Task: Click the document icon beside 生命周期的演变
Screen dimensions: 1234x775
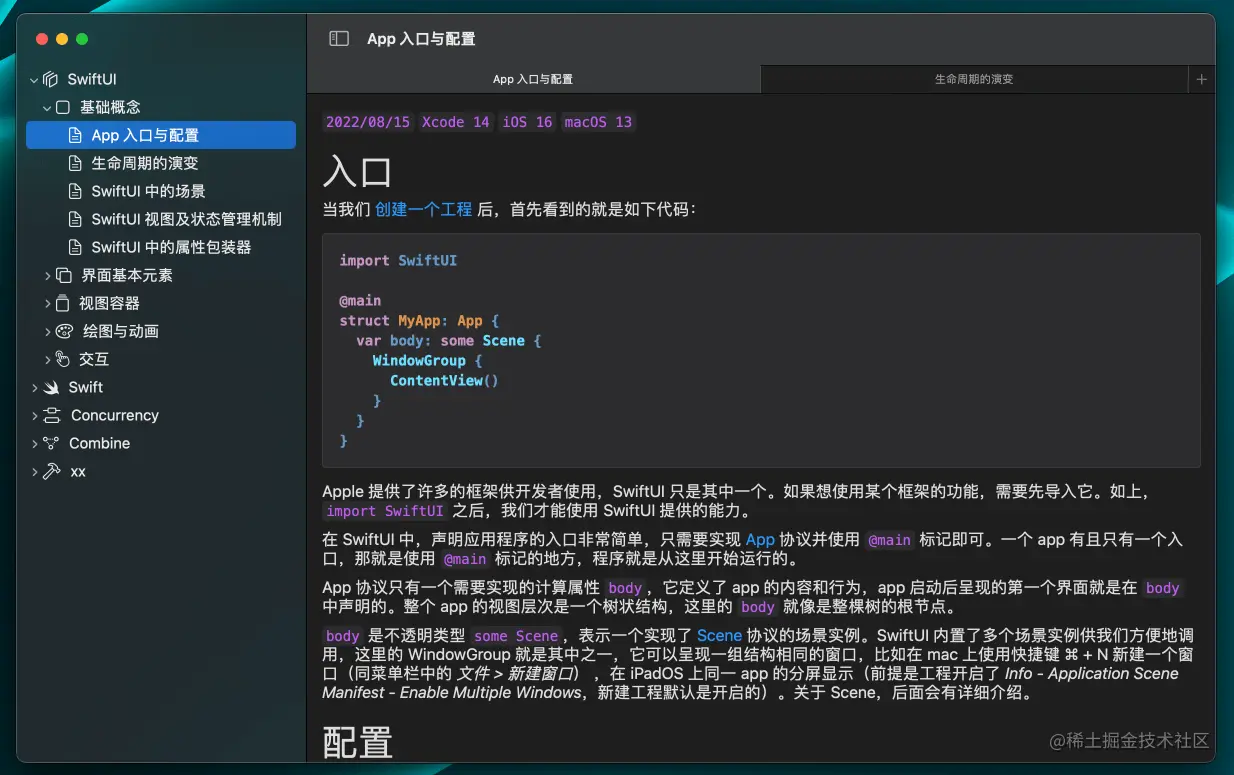Action: [x=75, y=163]
